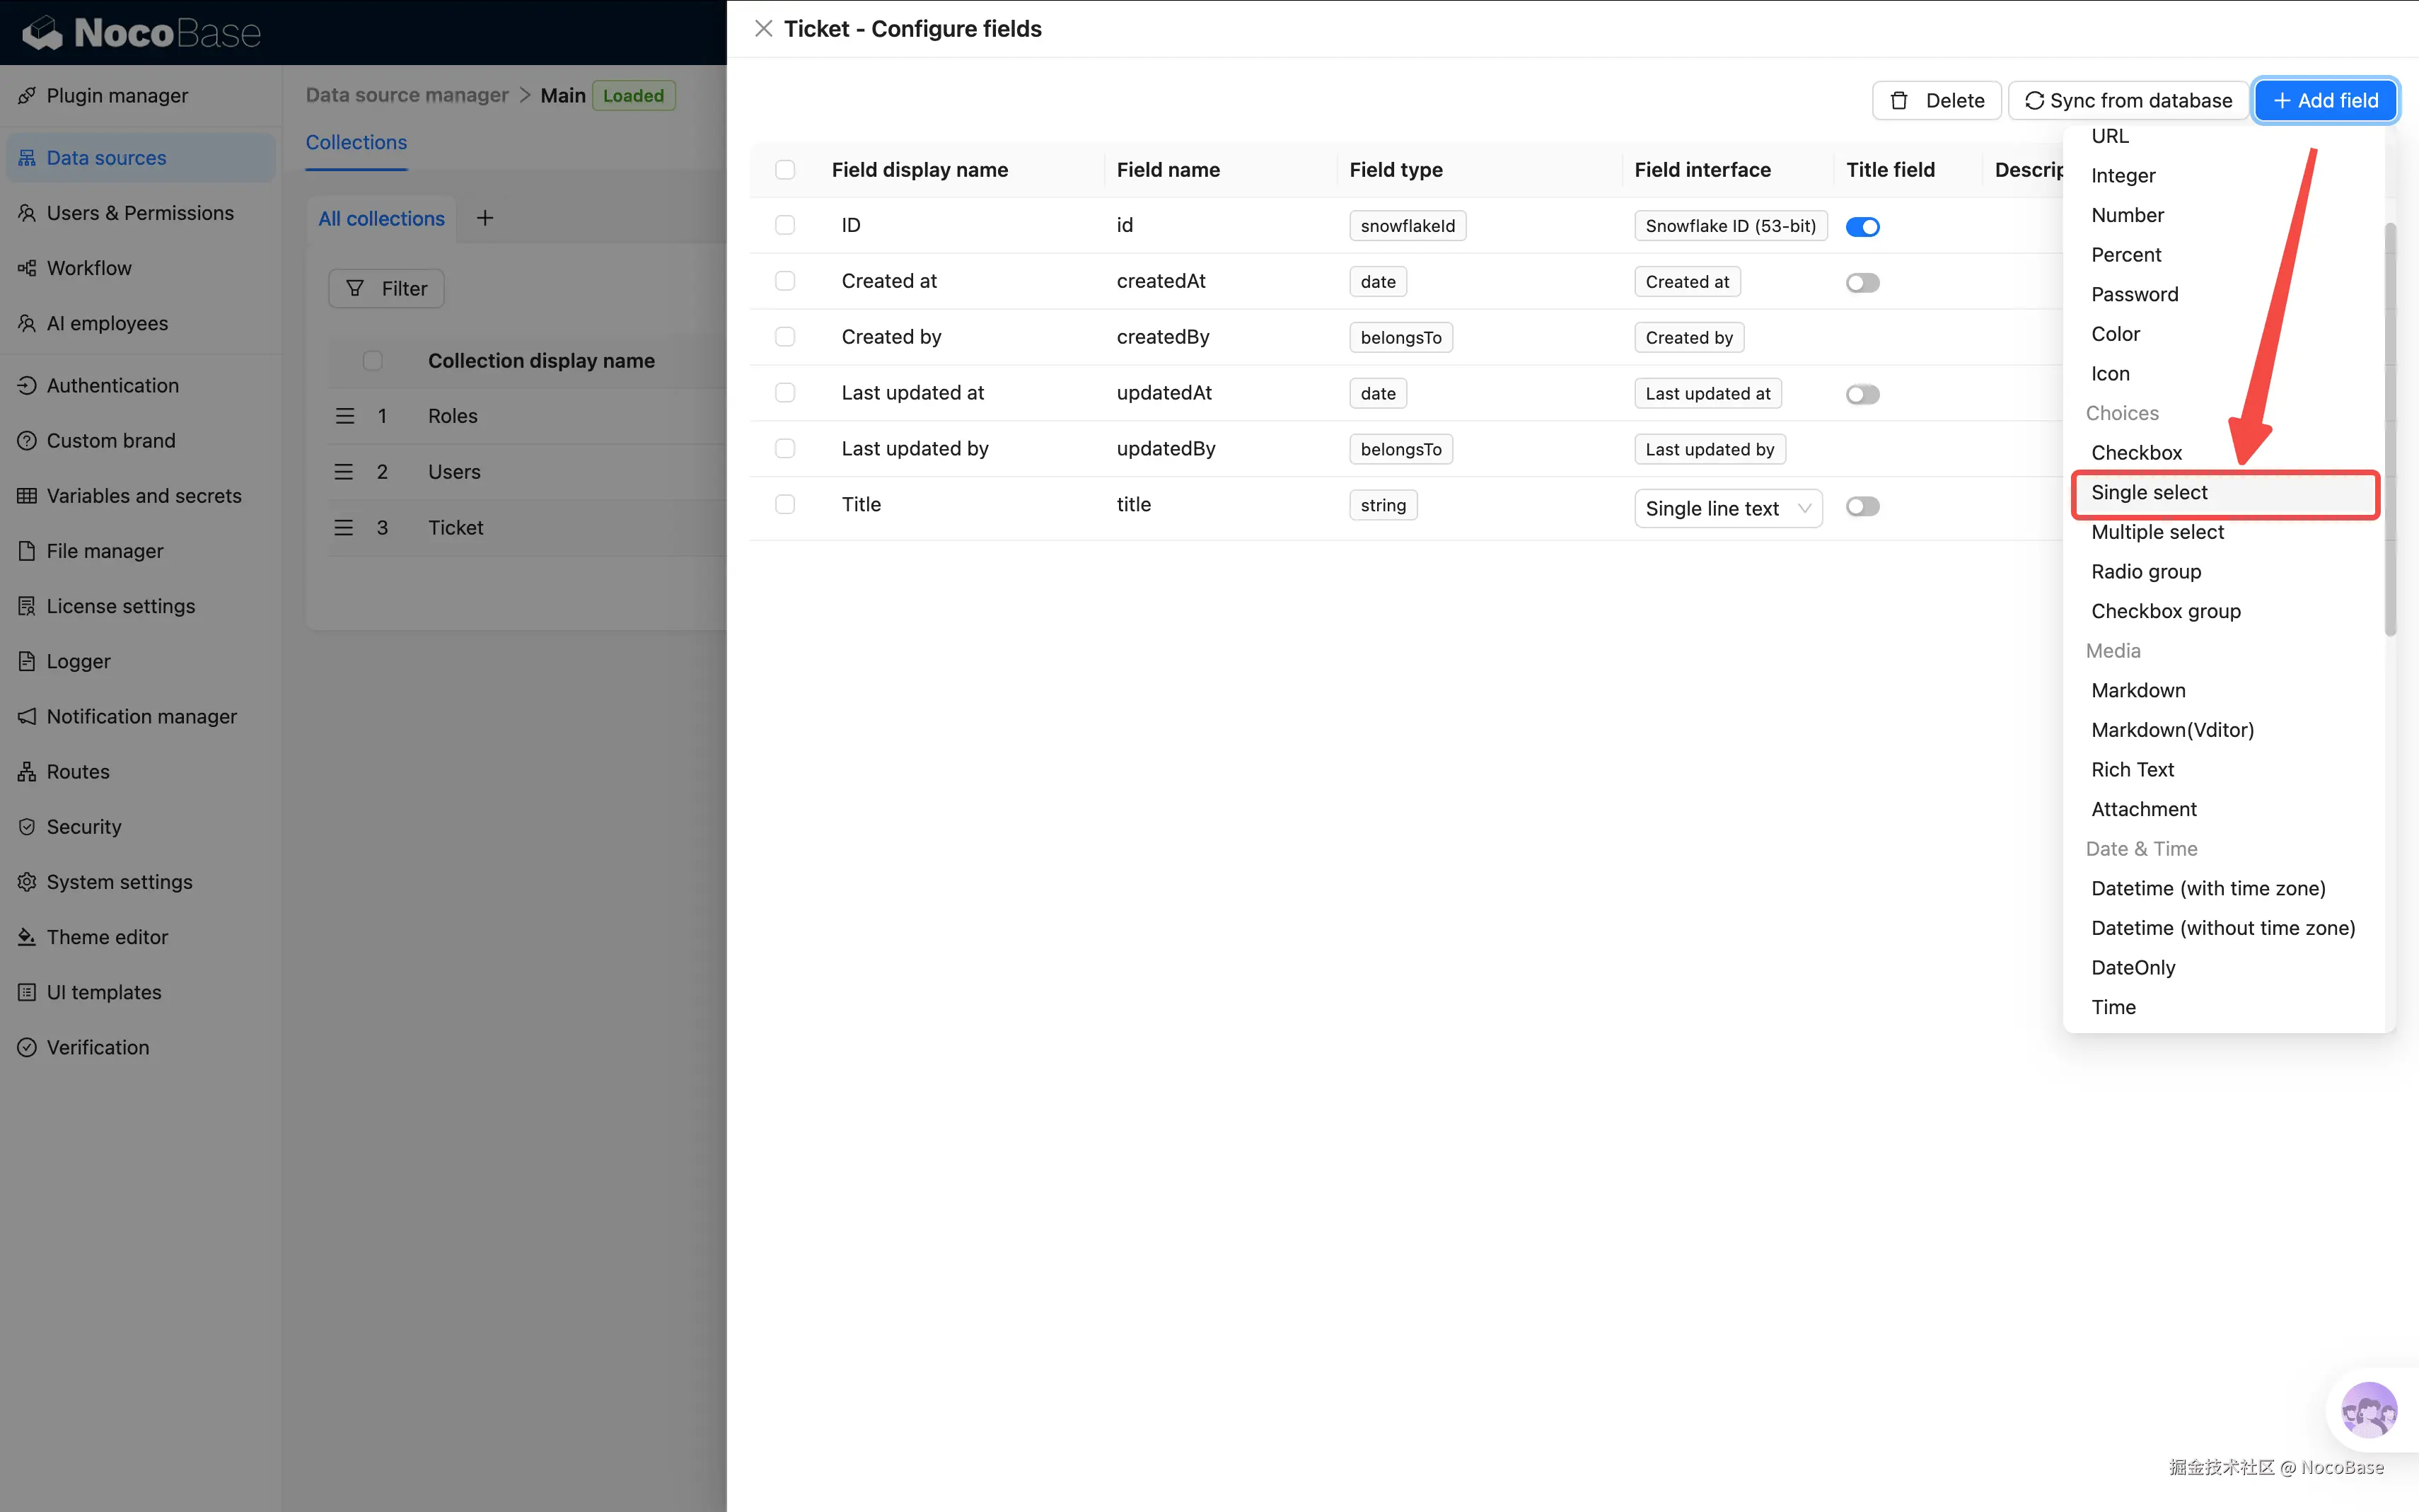The width and height of the screenshot is (2419, 1512).
Task: Open the Workflow section in sidebar
Action: point(89,268)
